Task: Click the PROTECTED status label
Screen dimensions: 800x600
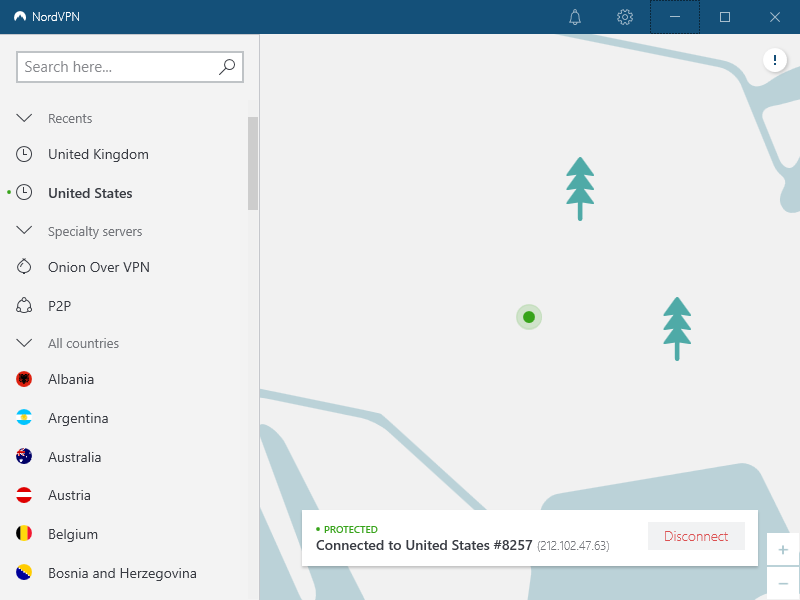Action: tap(351, 529)
